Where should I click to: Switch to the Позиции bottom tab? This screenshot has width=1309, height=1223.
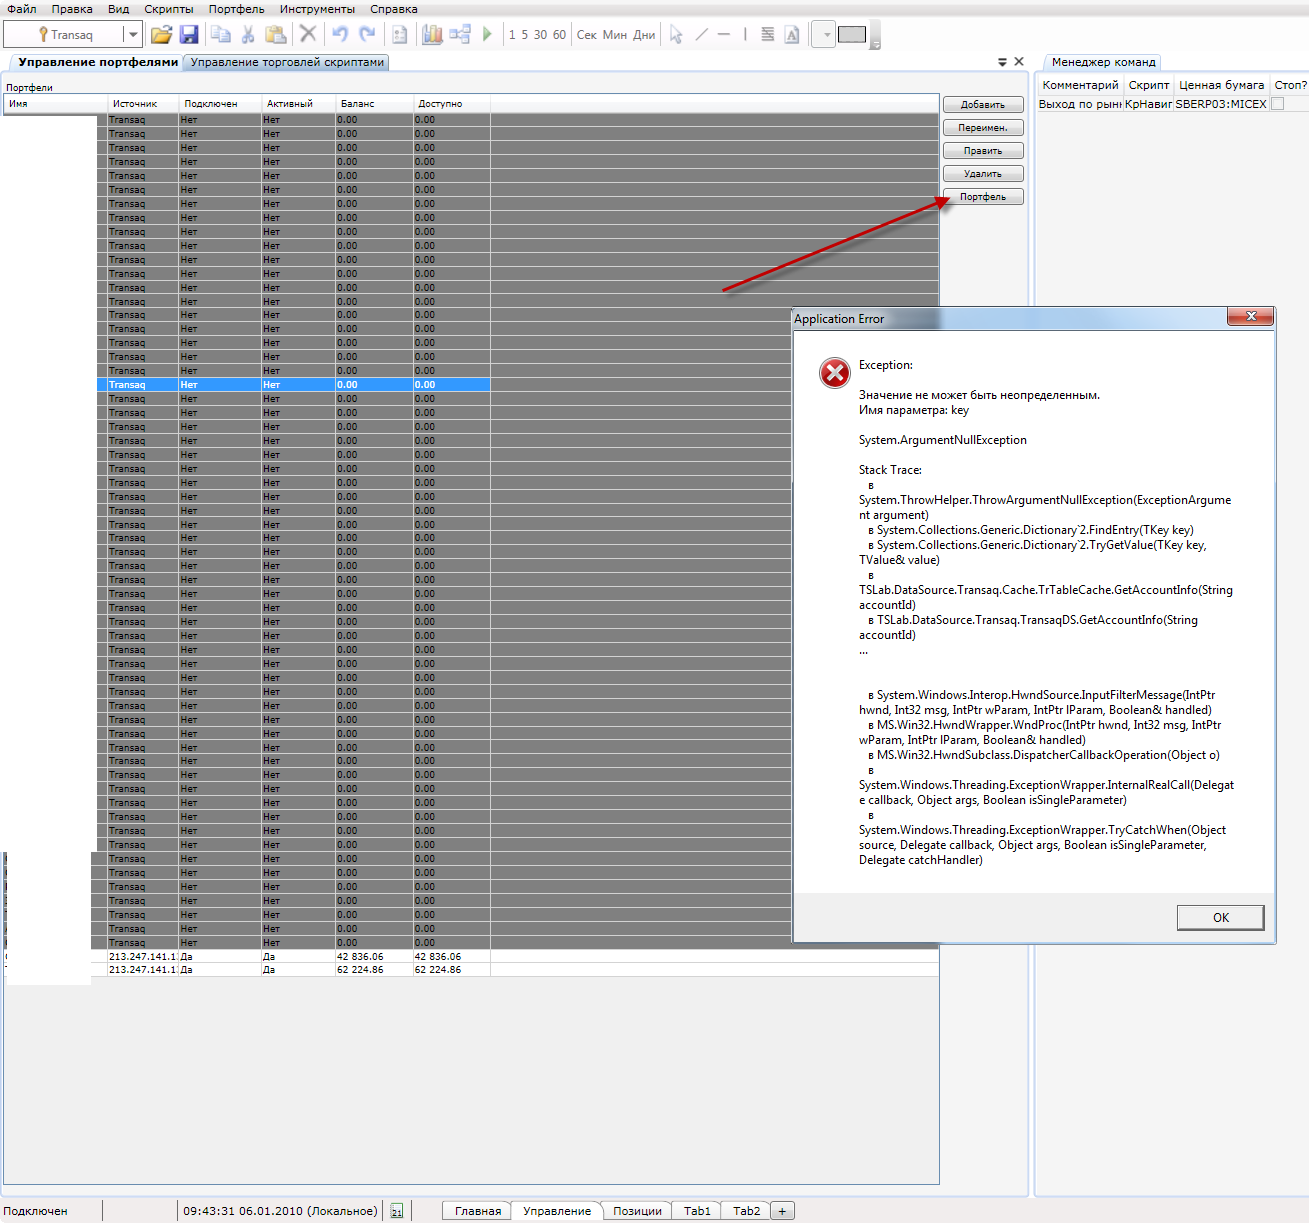pyautogui.click(x=637, y=1211)
